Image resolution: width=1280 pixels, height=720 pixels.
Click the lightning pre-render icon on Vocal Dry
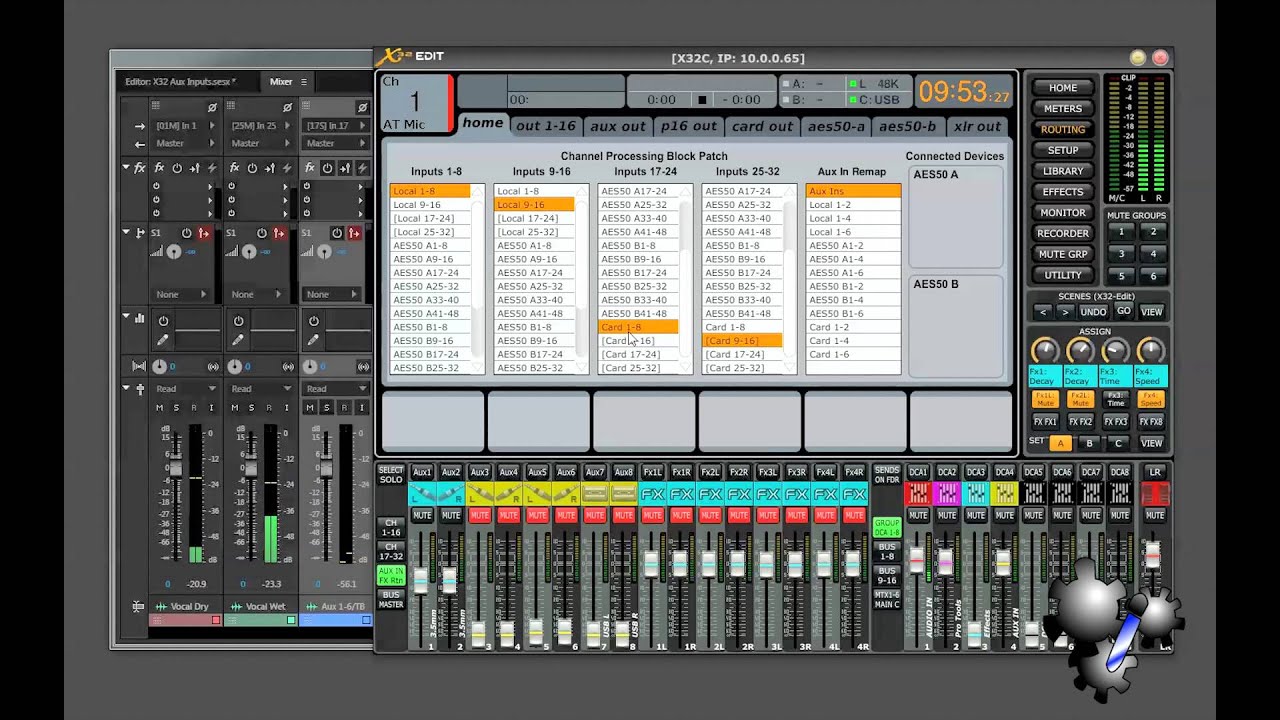point(212,168)
